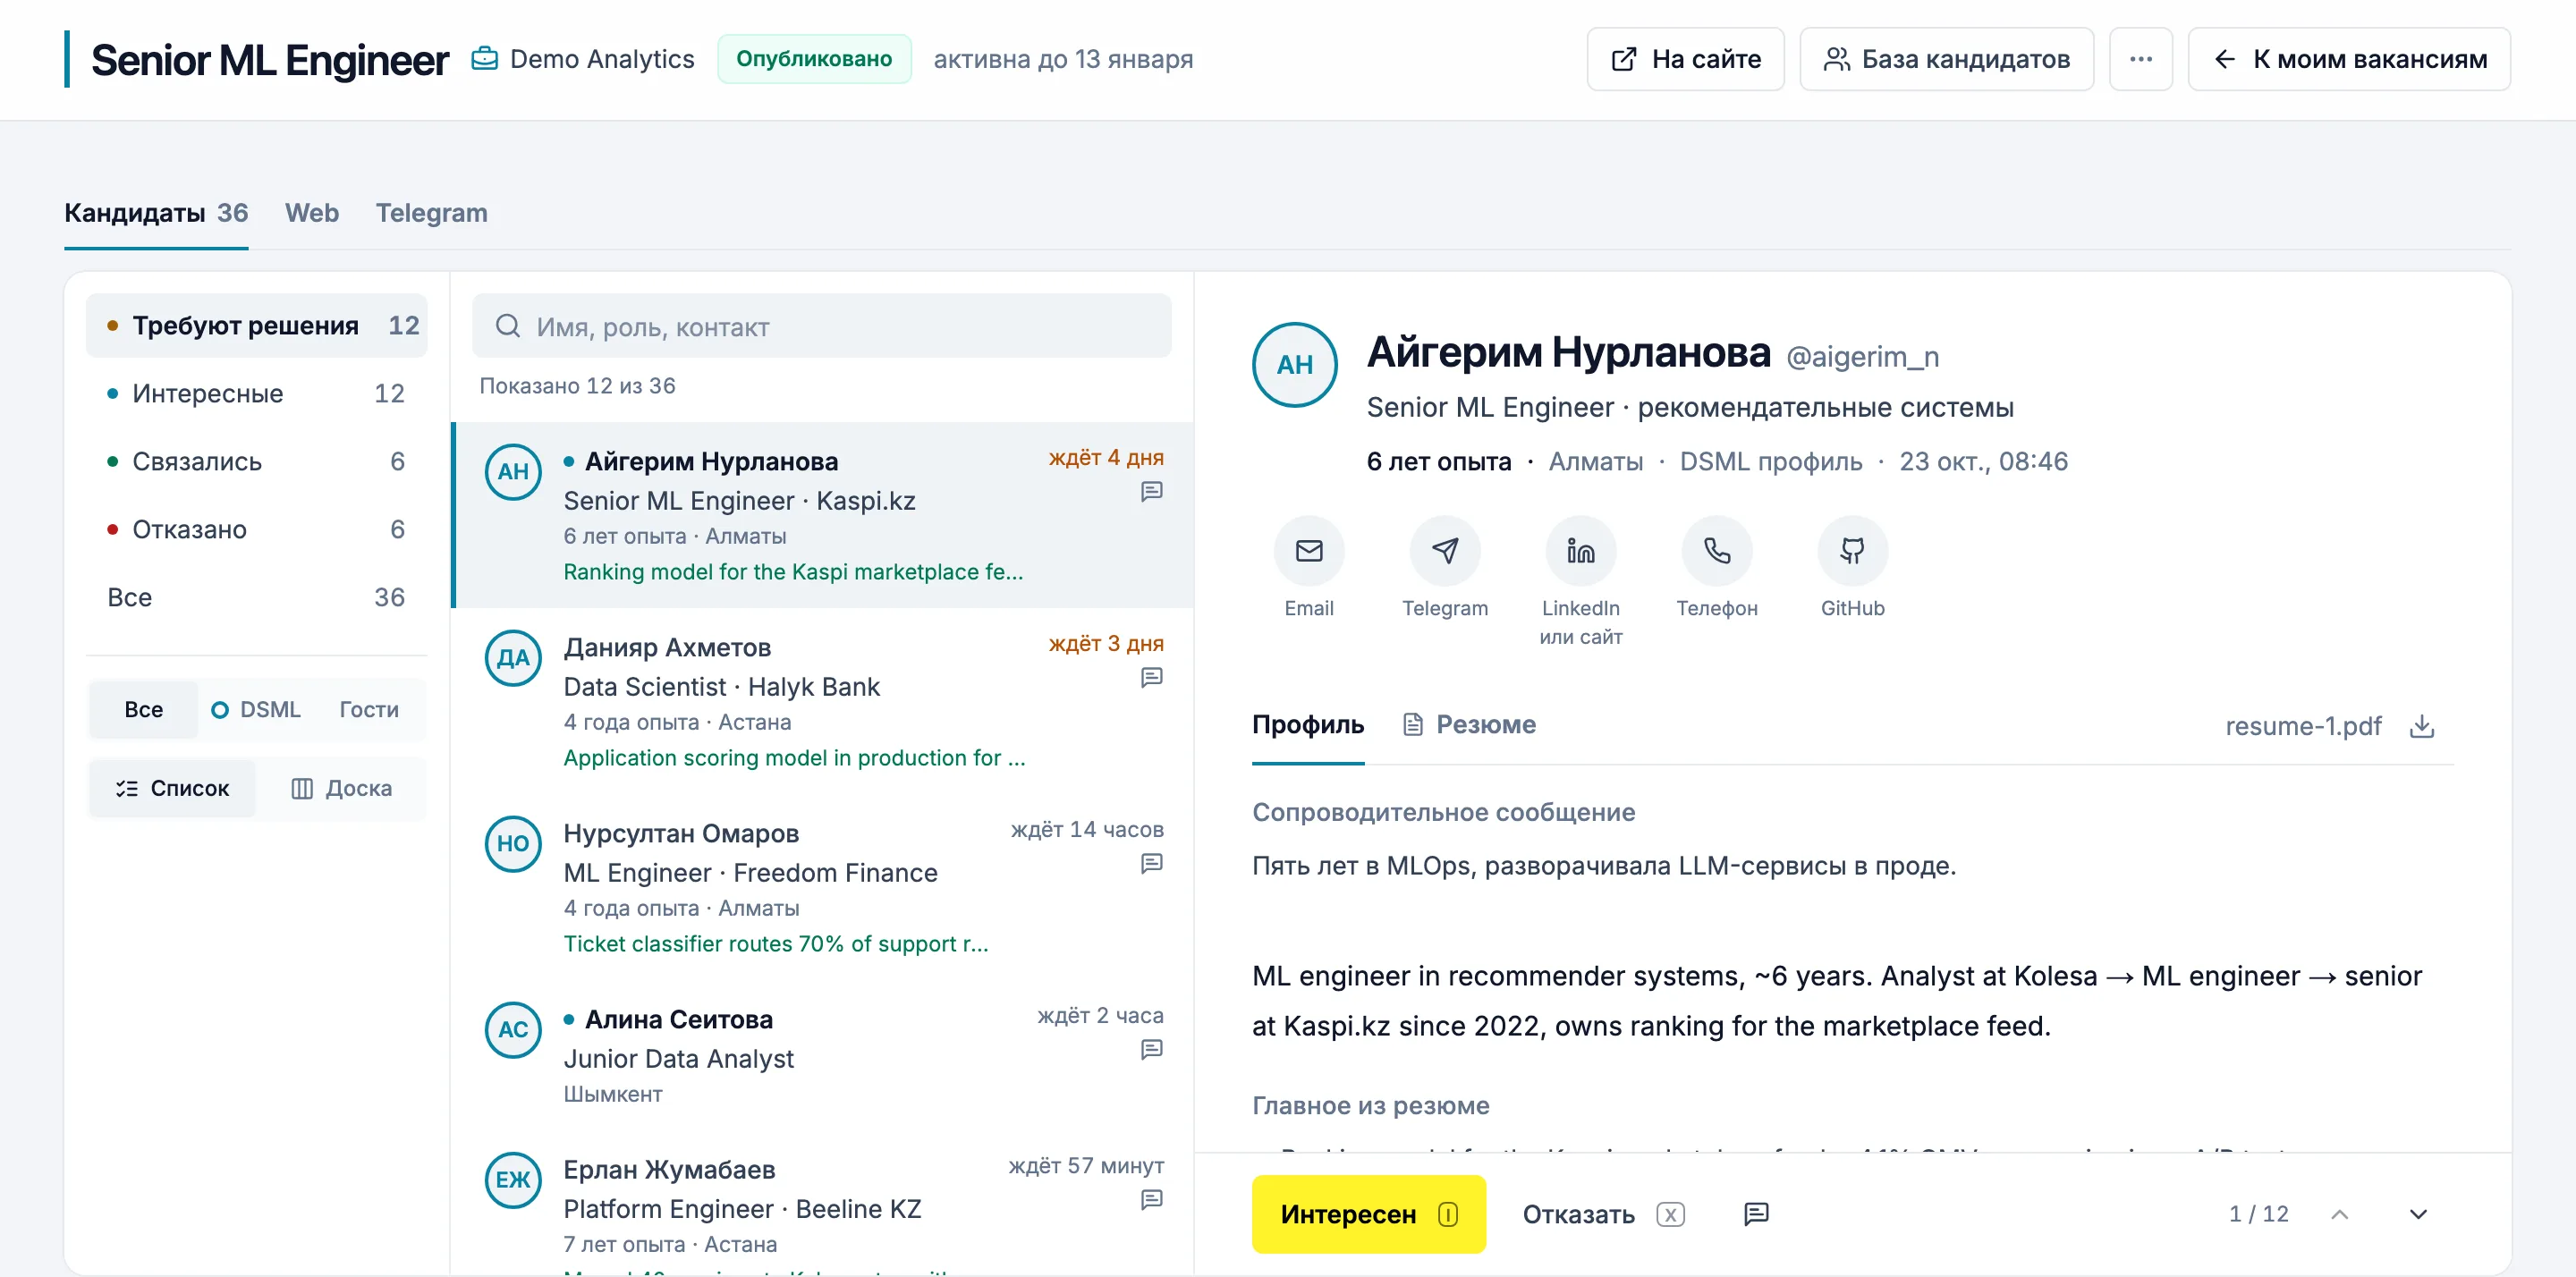Switch view to Доска board mode

pos(341,789)
